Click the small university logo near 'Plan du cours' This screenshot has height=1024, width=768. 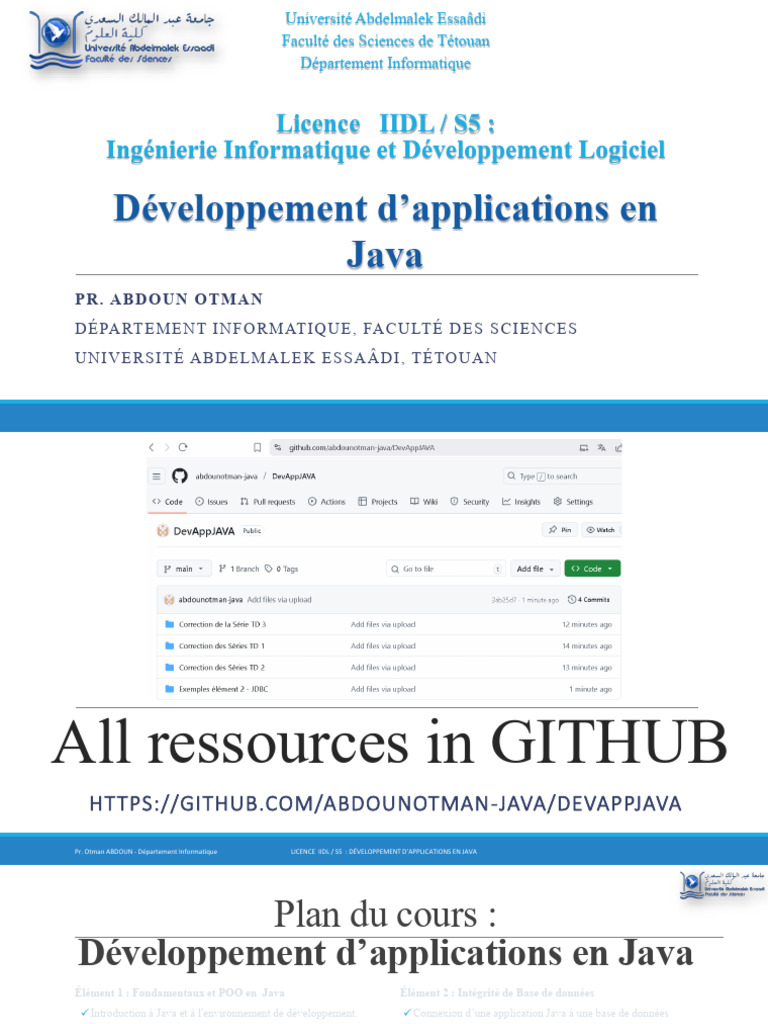722,884
